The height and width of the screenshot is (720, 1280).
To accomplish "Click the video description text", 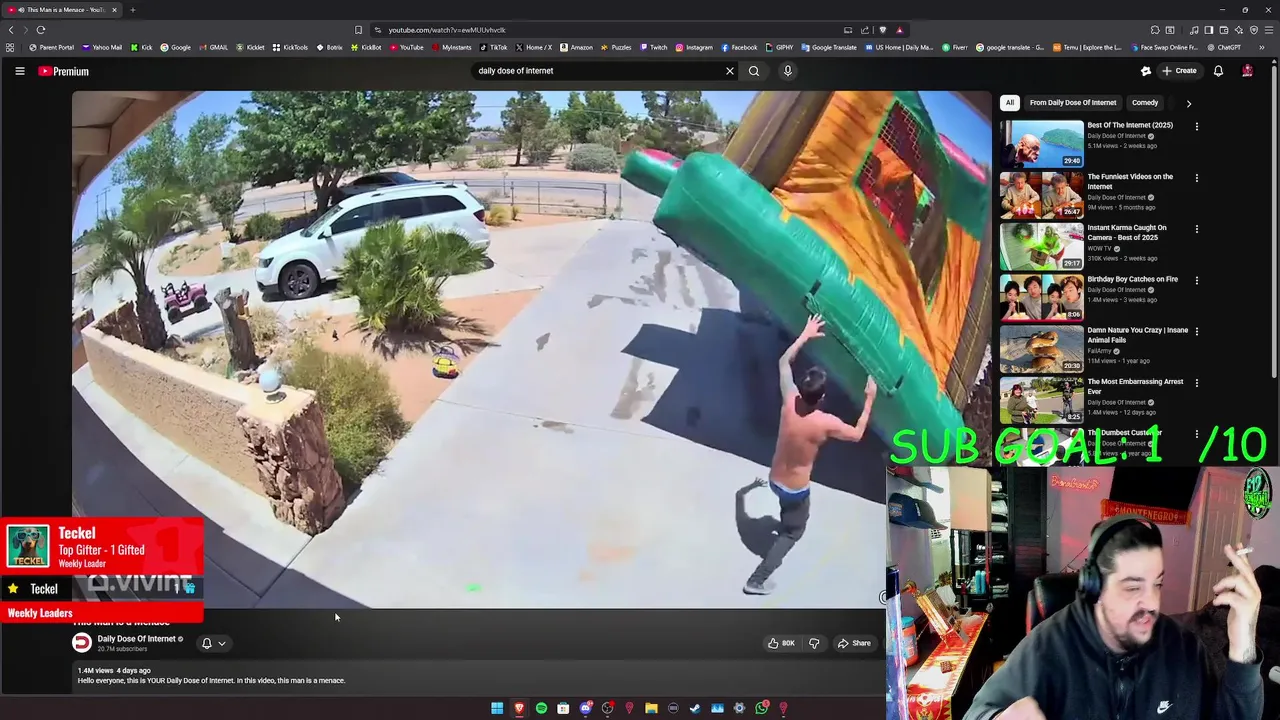I will coord(211,681).
